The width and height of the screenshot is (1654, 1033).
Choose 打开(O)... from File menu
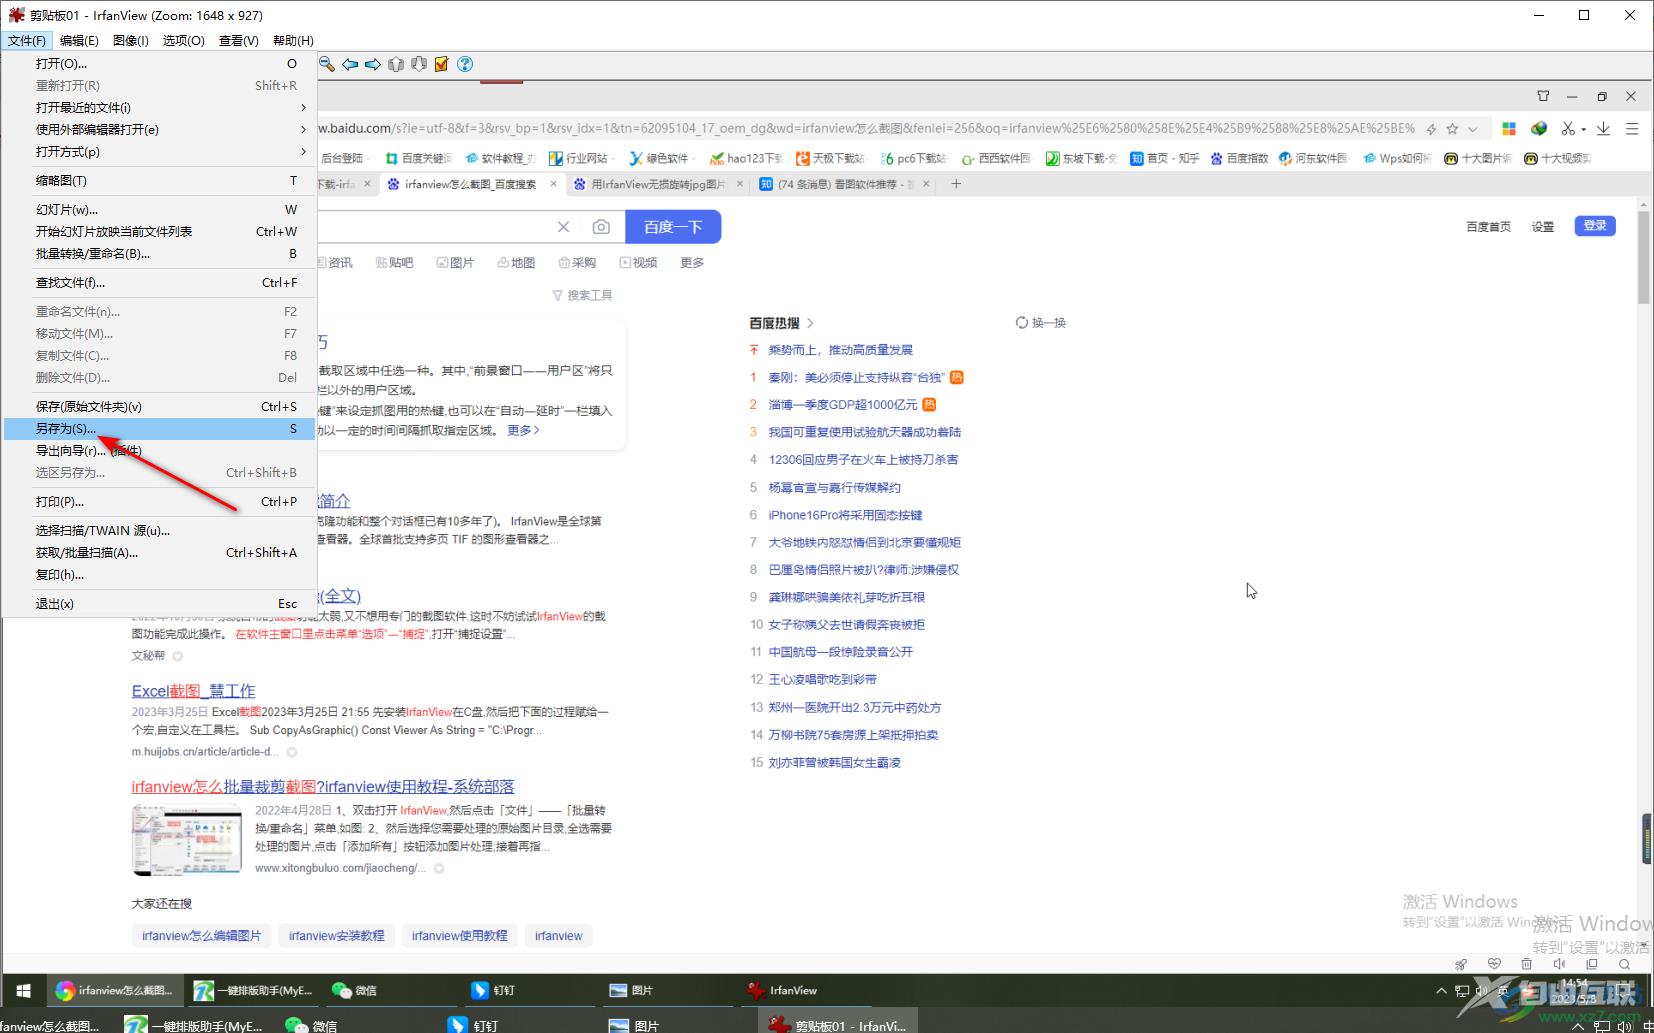(160, 63)
